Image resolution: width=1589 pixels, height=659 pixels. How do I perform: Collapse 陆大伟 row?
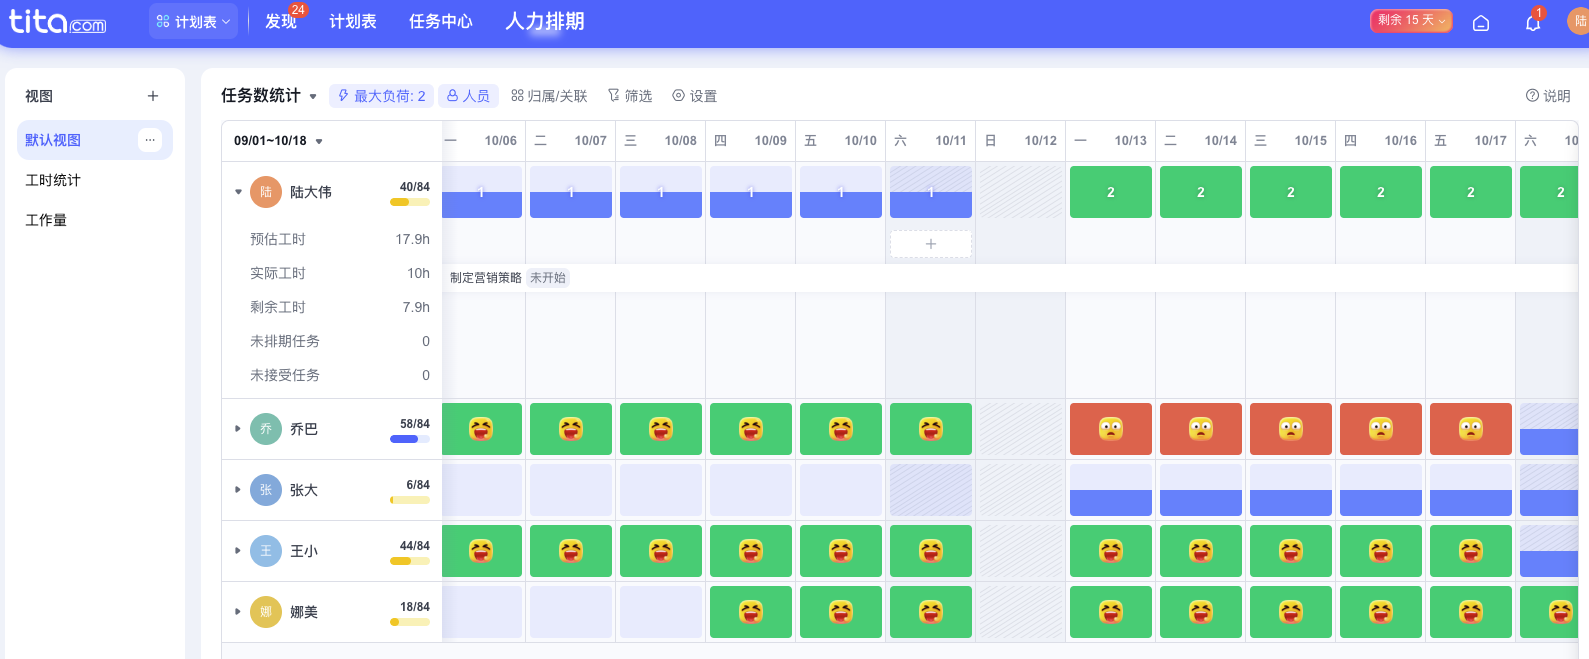(x=238, y=192)
